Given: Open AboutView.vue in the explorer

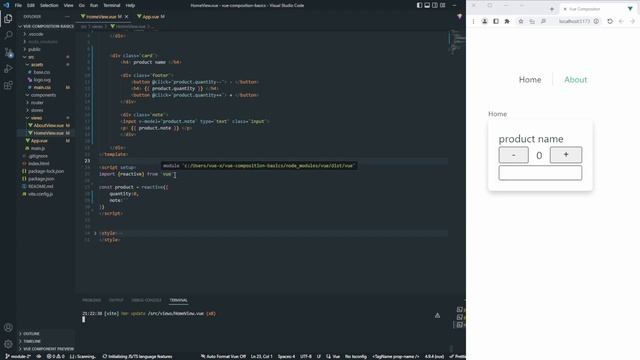Looking at the screenshot, I should pos(48,125).
